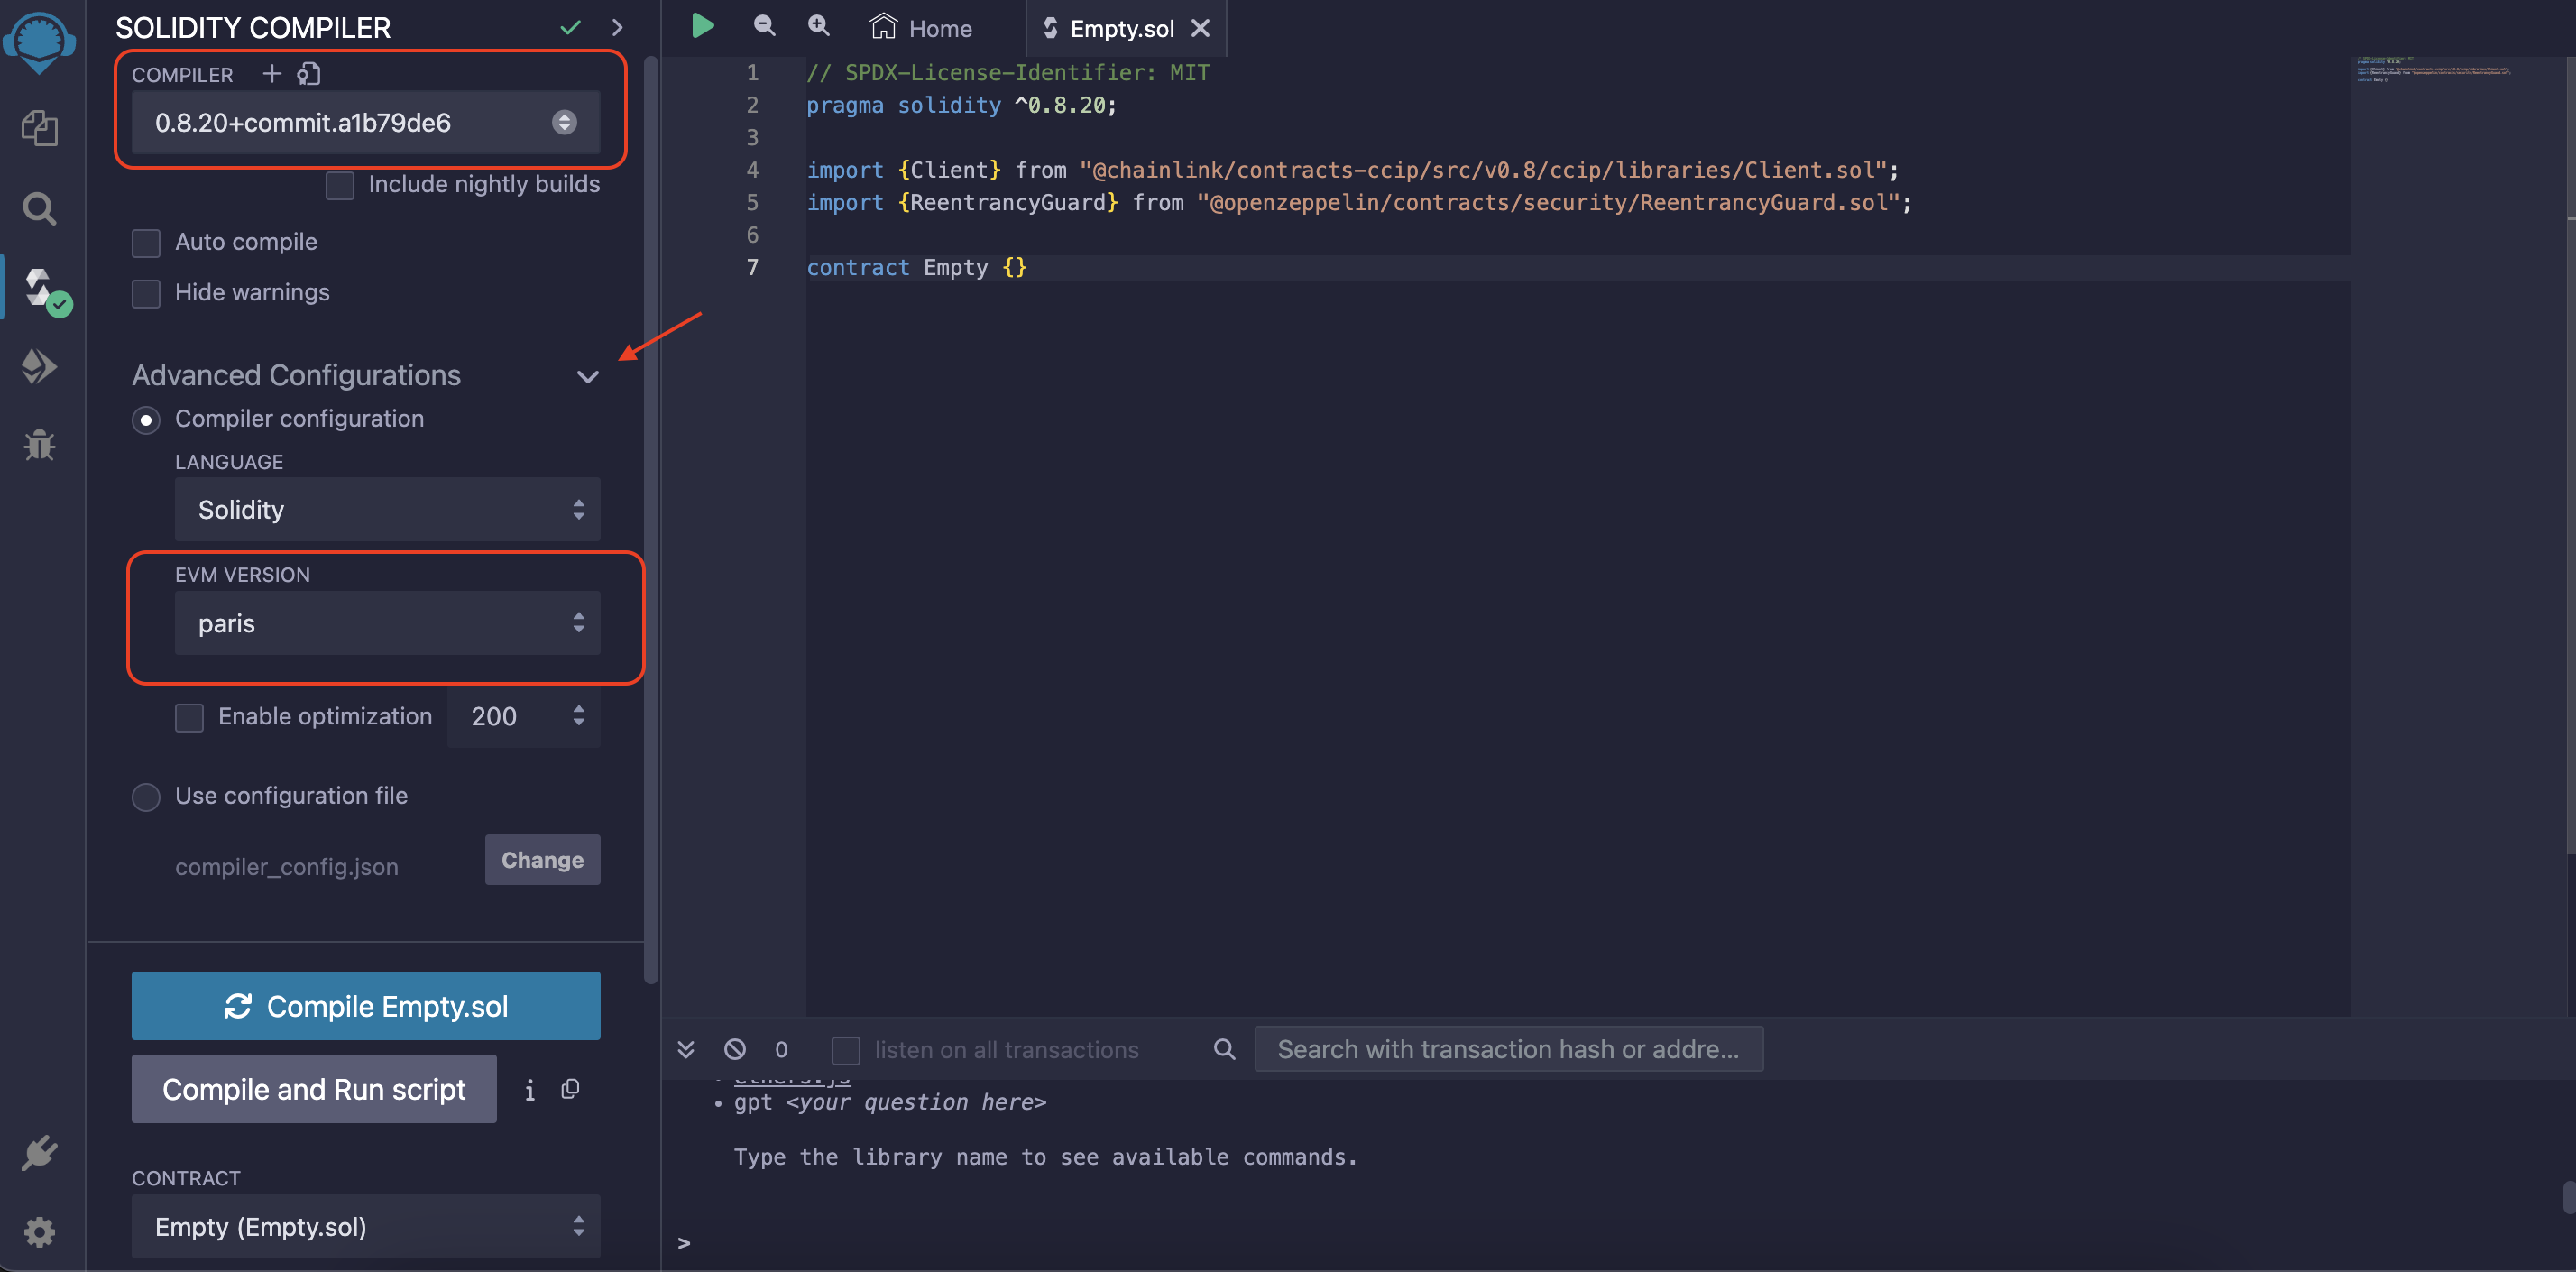The image size is (2576, 1272).
Task: Clear the terminal with the ban icon
Action: click(x=735, y=1049)
